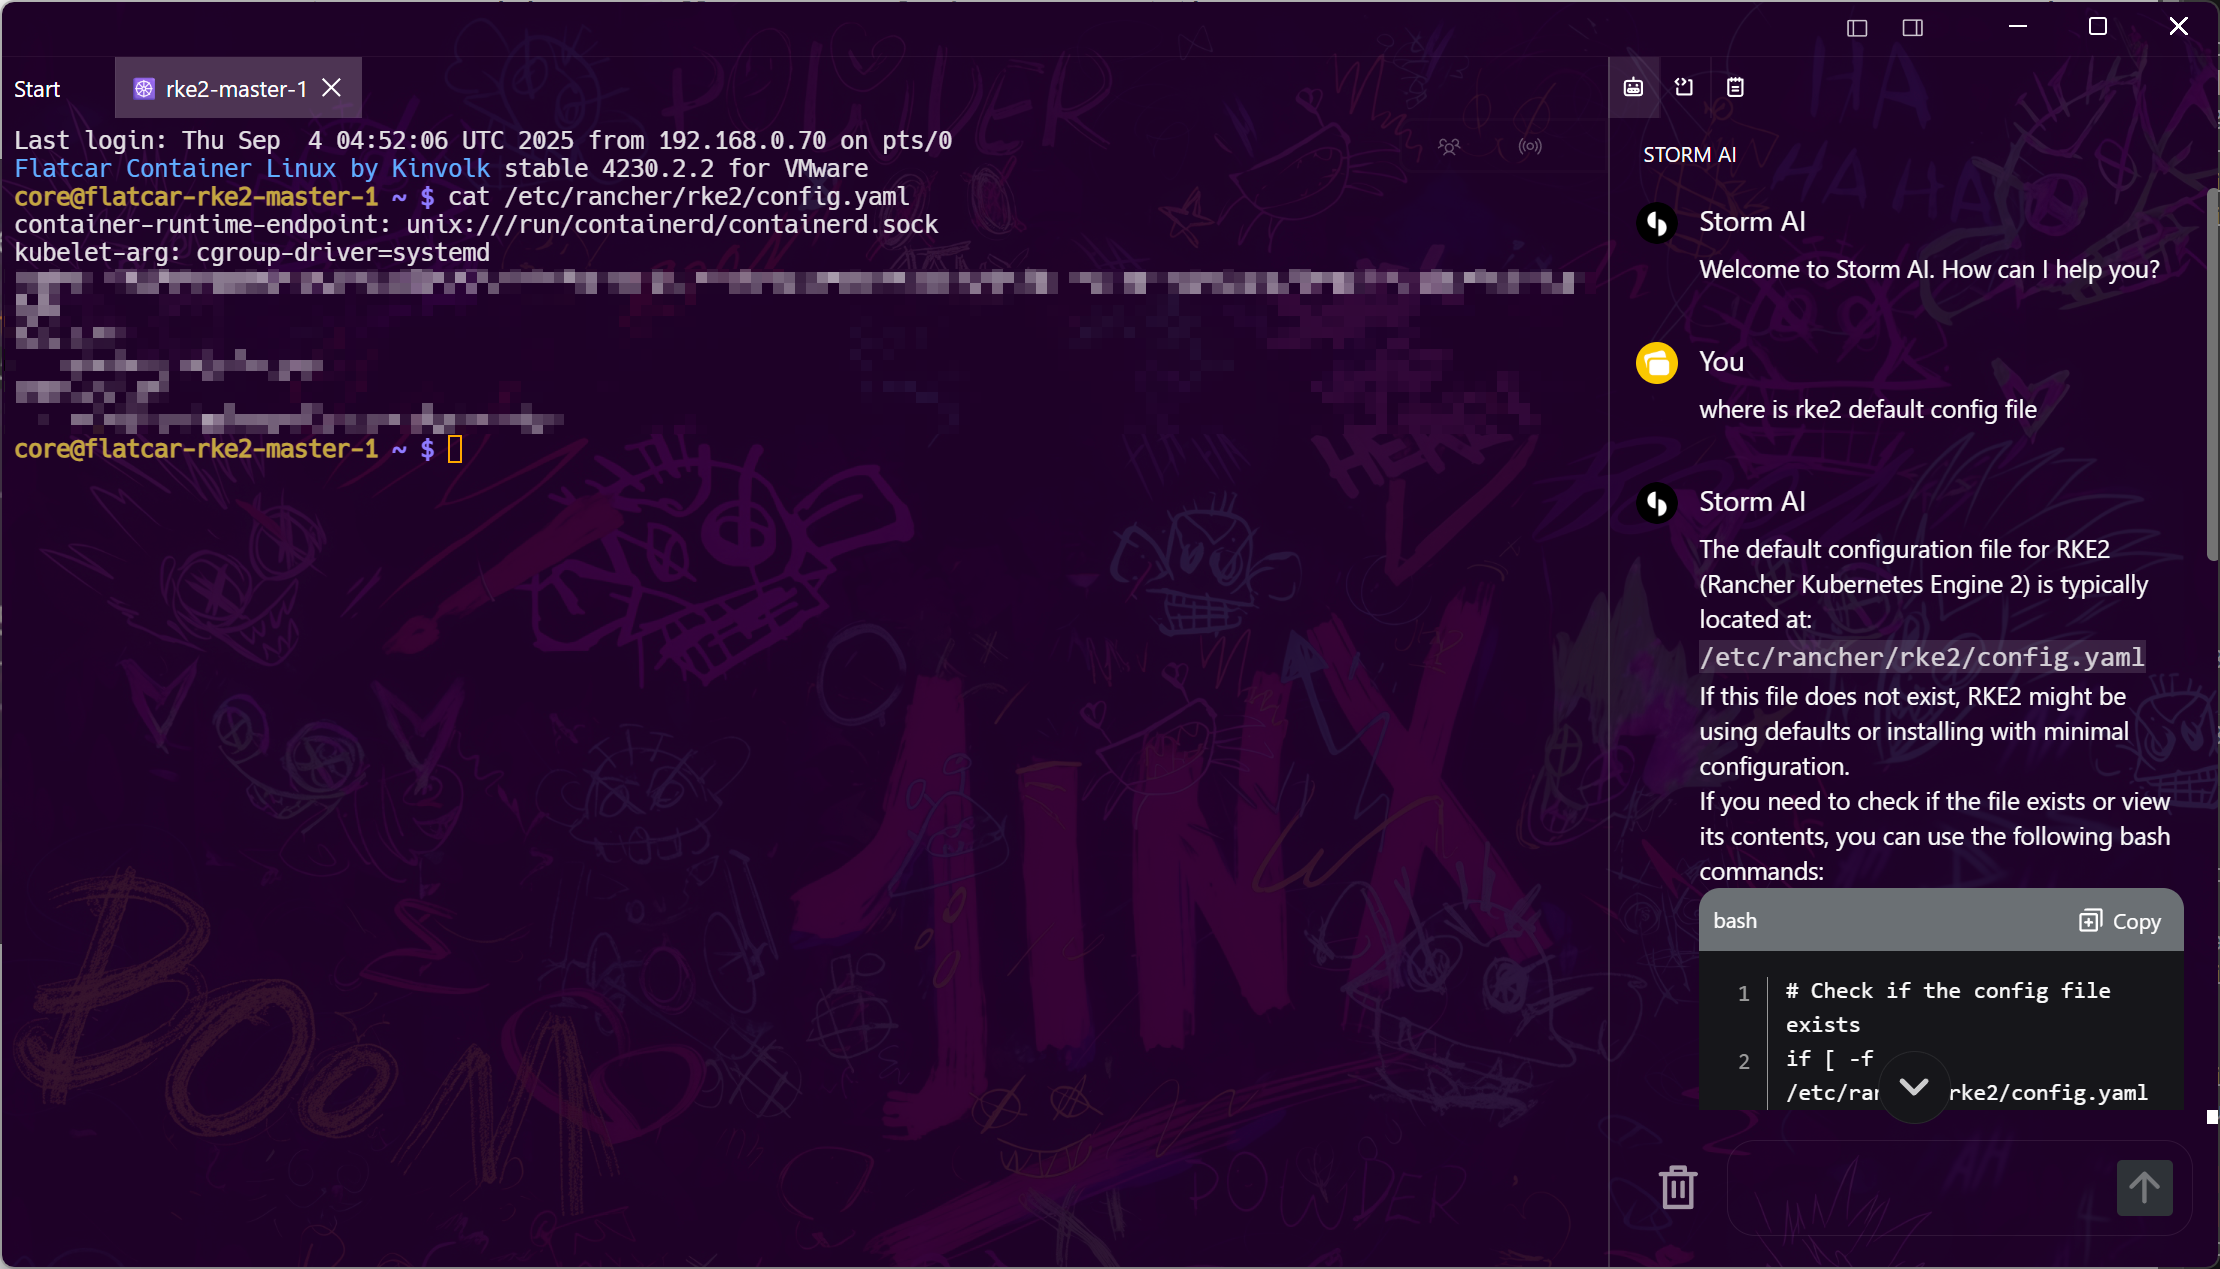
Task: Toggle the left sidebar layout icon
Action: 1857,28
